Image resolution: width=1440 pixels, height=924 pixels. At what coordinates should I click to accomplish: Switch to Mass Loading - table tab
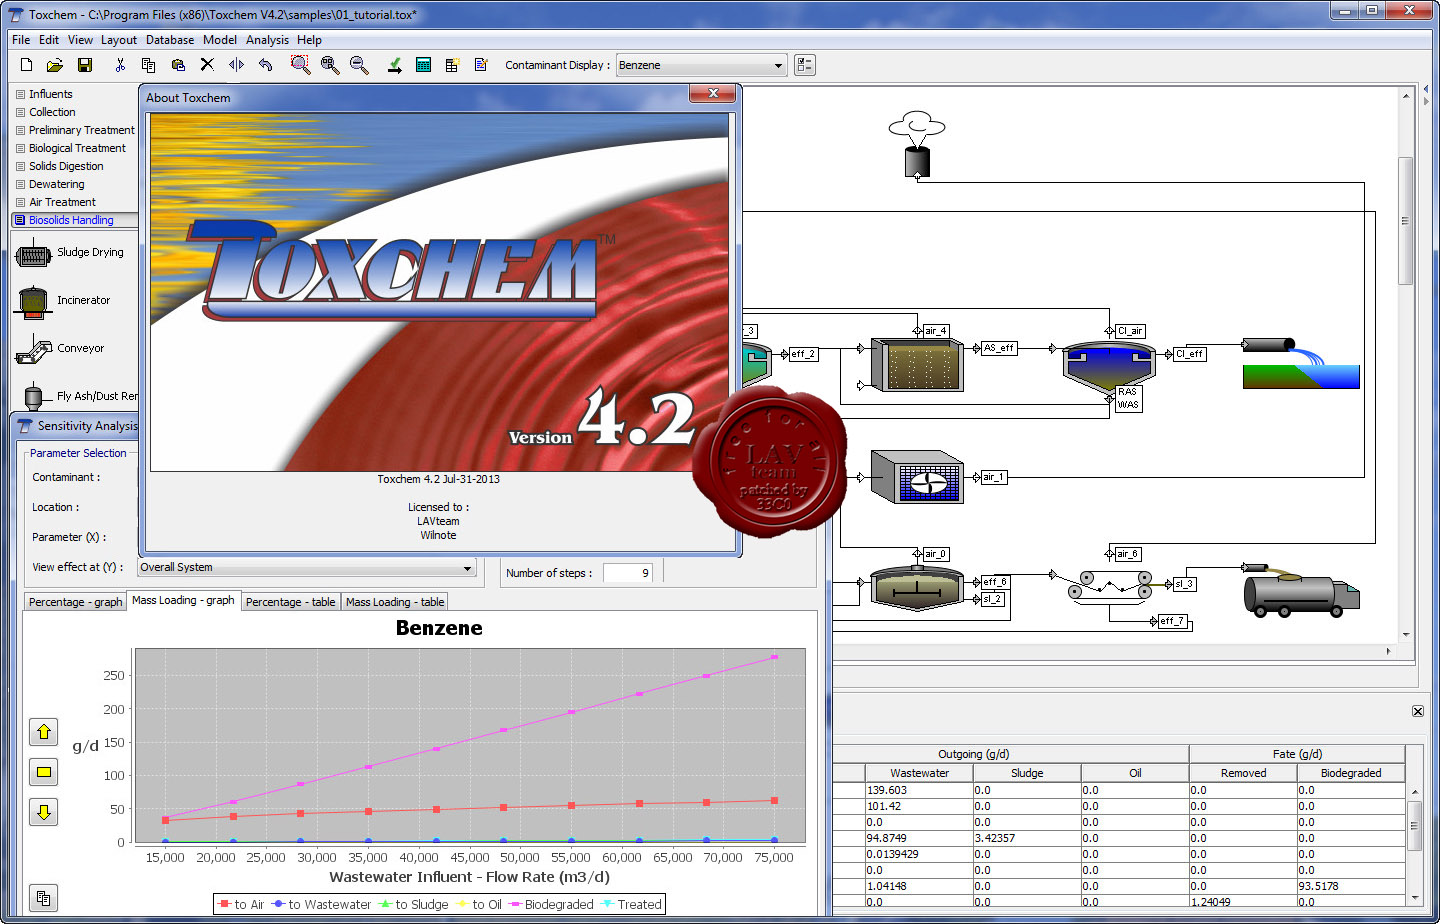click(x=395, y=602)
